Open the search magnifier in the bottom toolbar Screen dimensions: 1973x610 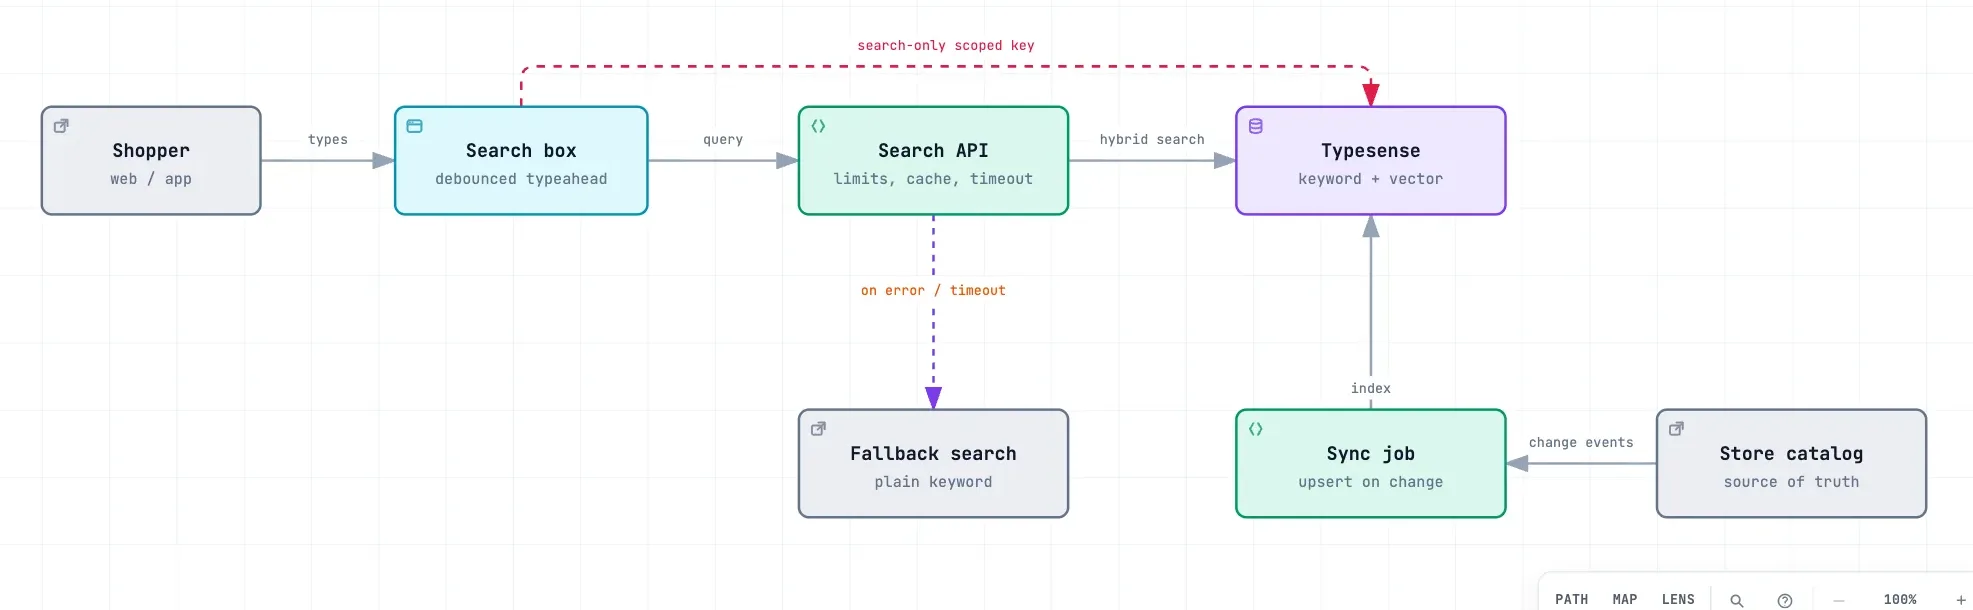pos(1737,600)
